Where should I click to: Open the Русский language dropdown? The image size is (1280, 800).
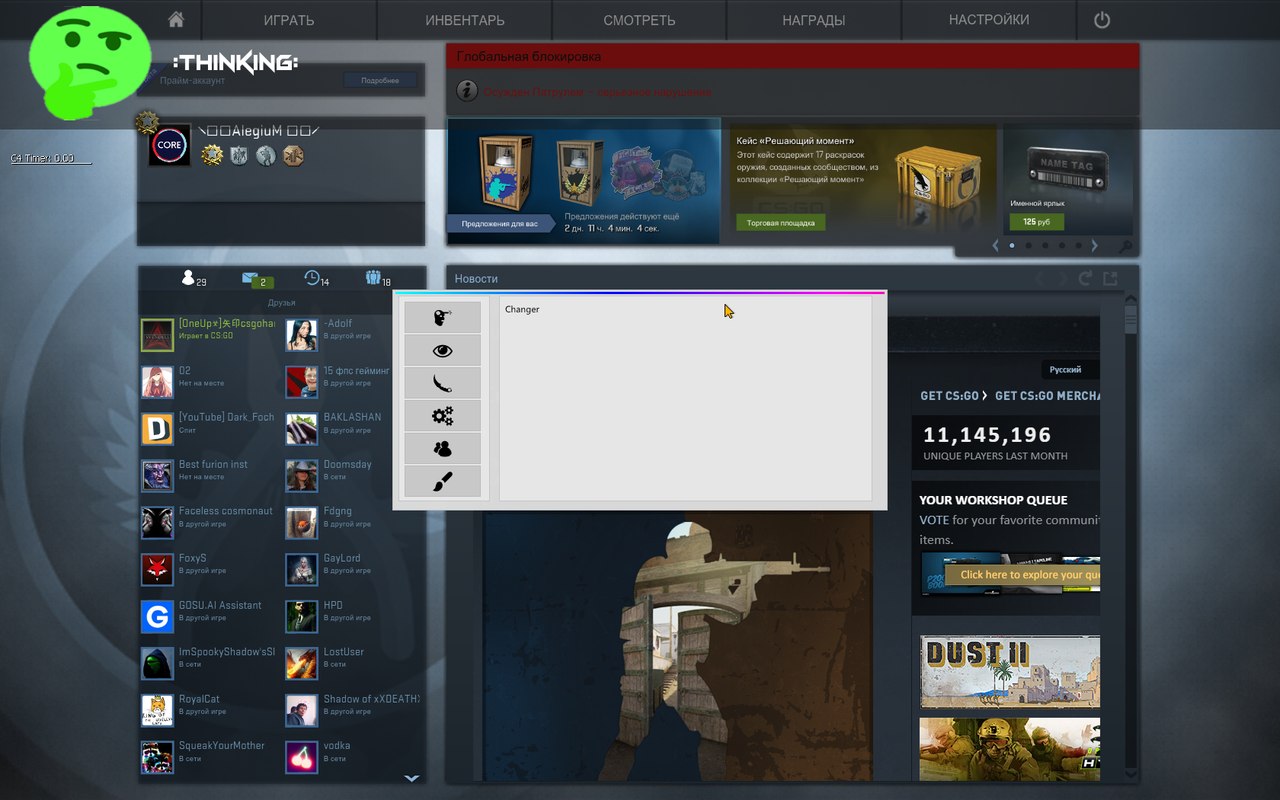point(1068,370)
